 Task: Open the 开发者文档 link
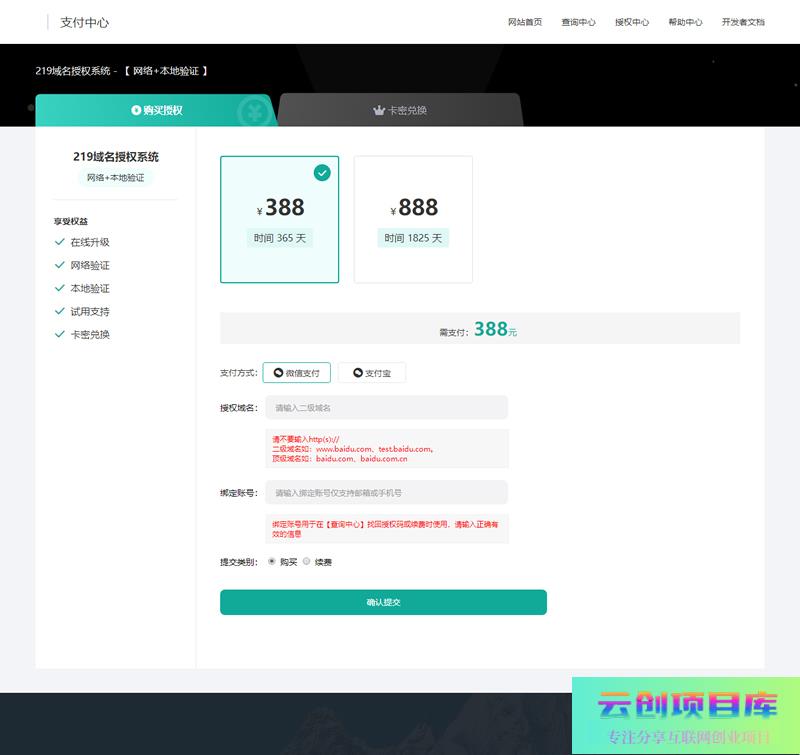tap(743, 22)
